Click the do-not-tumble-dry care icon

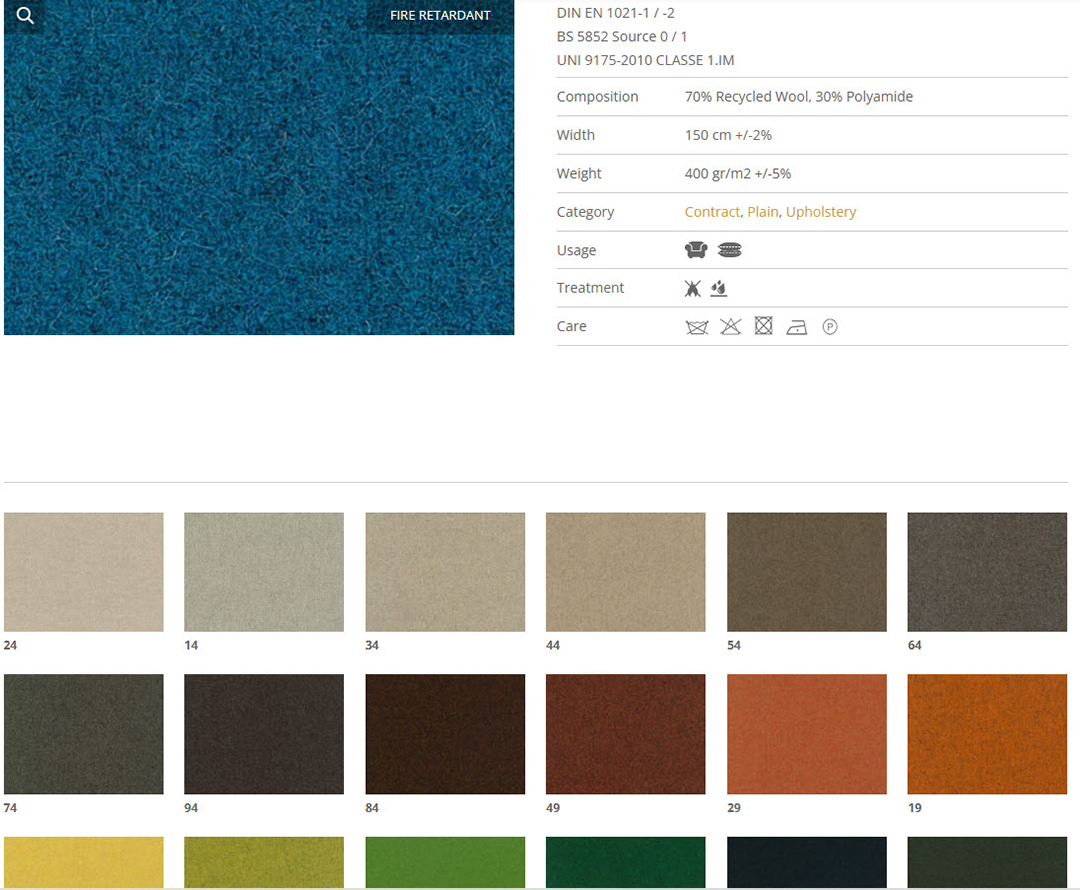(x=764, y=326)
